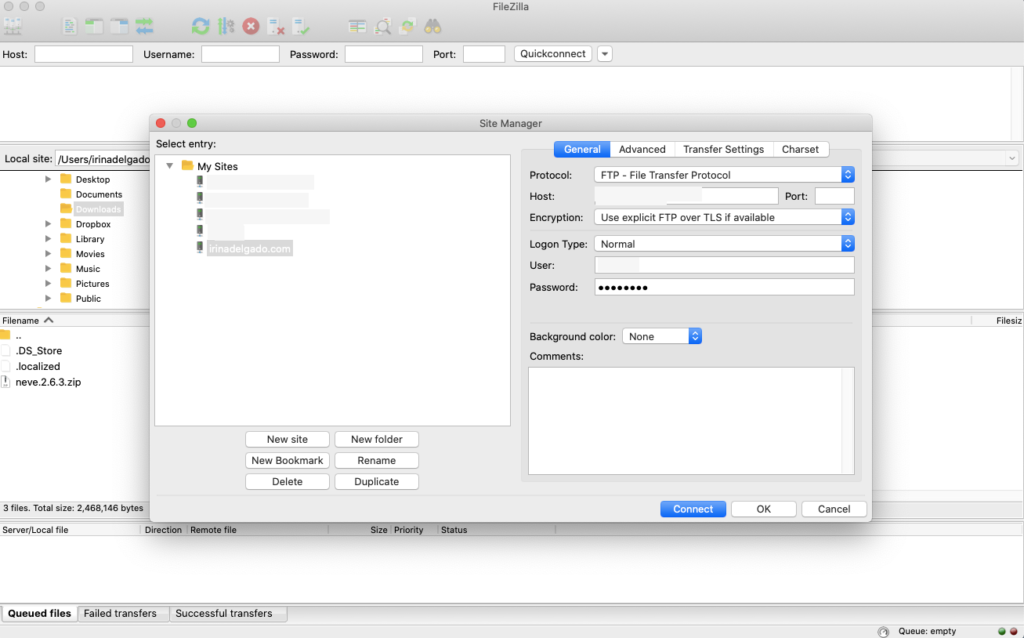Refresh the file and folder lists
The width and height of the screenshot is (1024, 638).
click(200, 26)
